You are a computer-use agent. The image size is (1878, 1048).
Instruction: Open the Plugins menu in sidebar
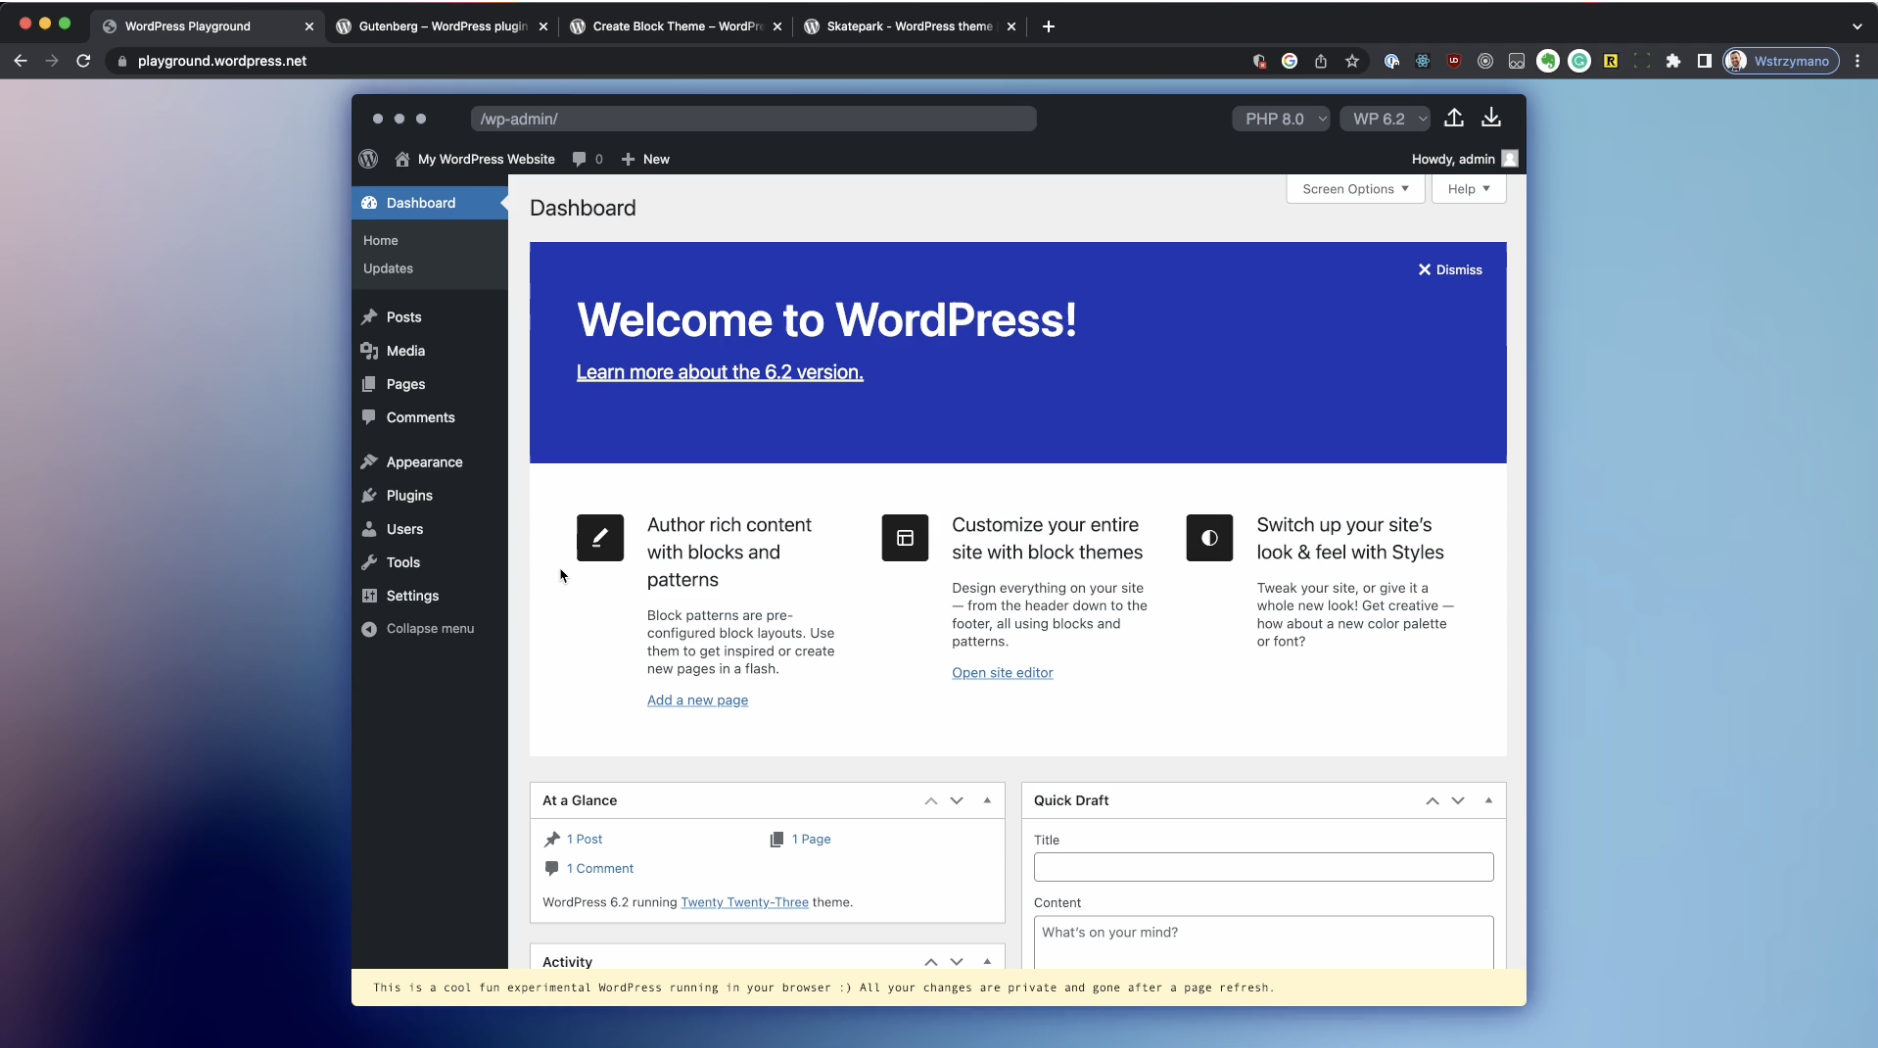409,496
